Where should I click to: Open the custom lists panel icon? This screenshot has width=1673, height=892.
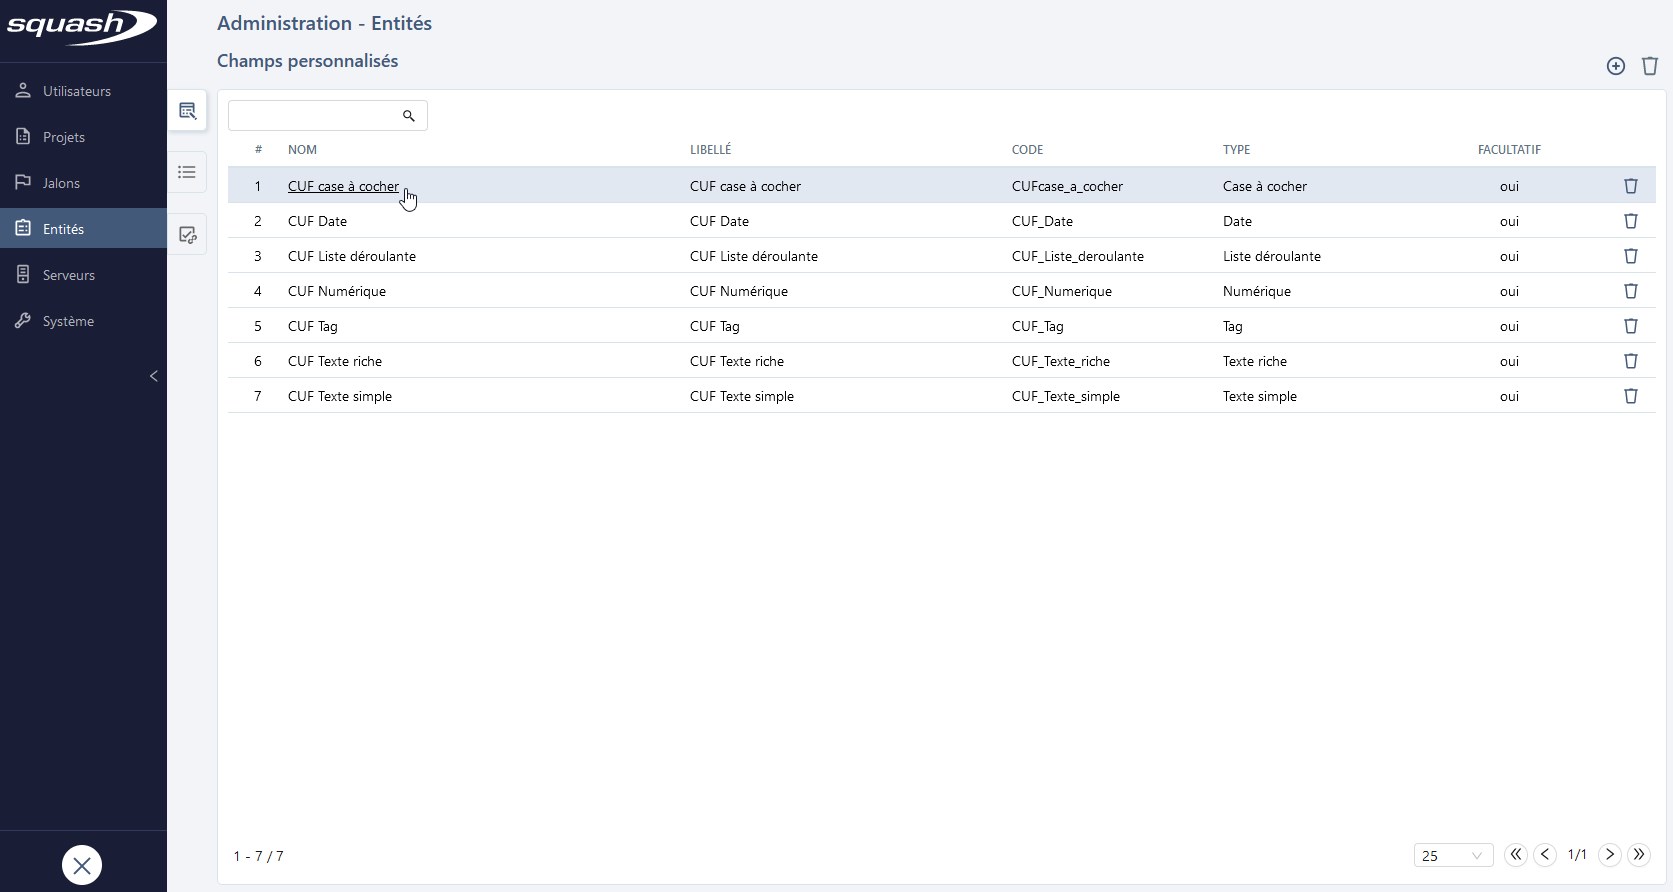pyautogui.click(x=187, y=173)
